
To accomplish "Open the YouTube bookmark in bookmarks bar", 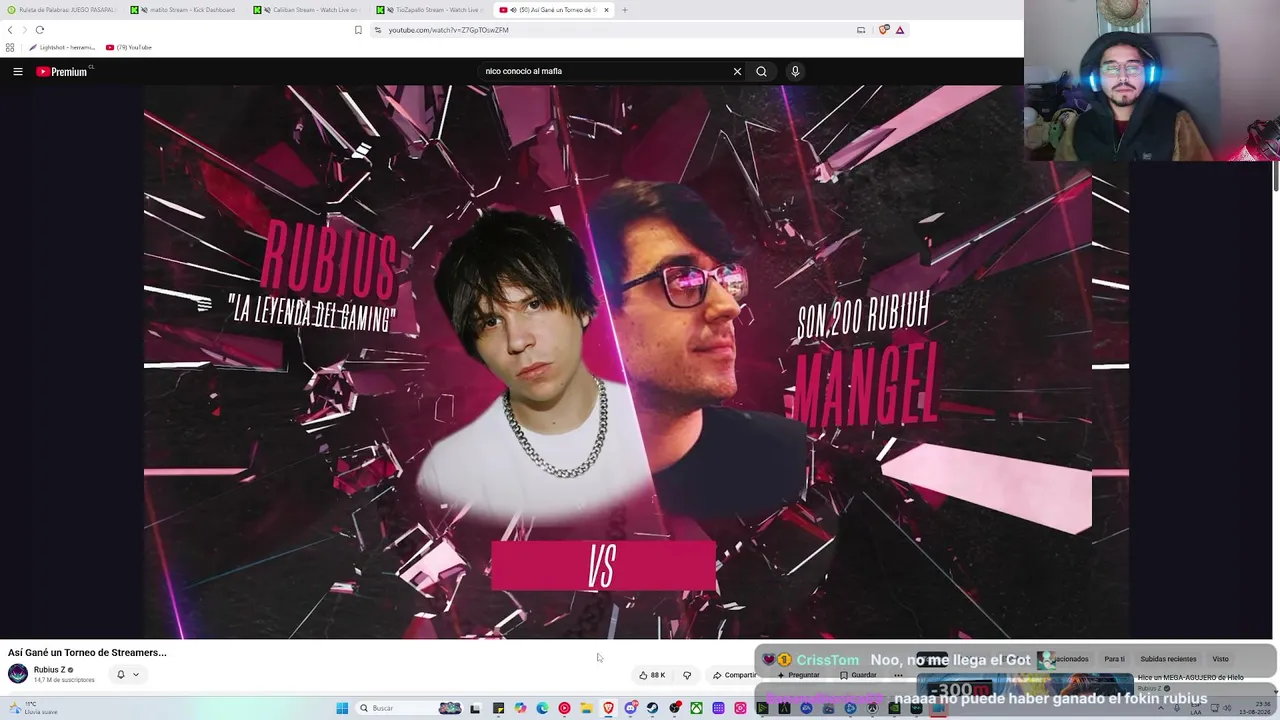I will [129, 47].
